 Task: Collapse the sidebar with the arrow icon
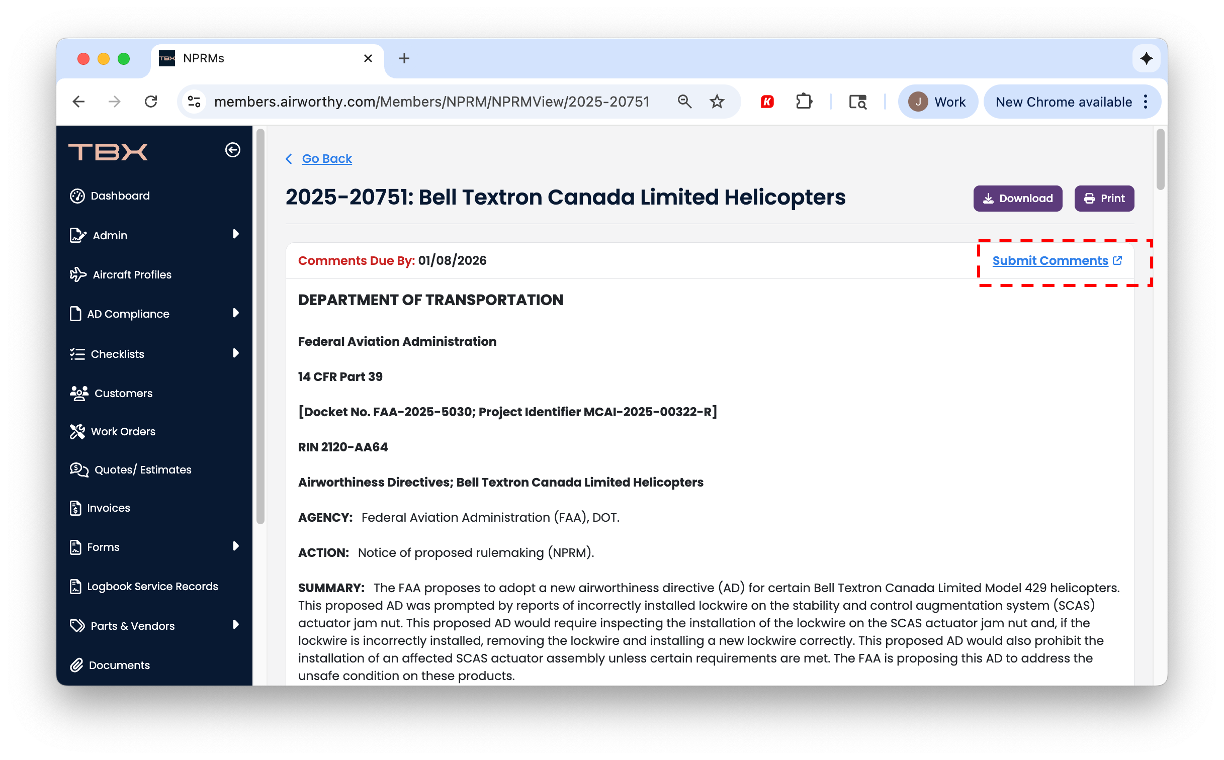(232, 150)
